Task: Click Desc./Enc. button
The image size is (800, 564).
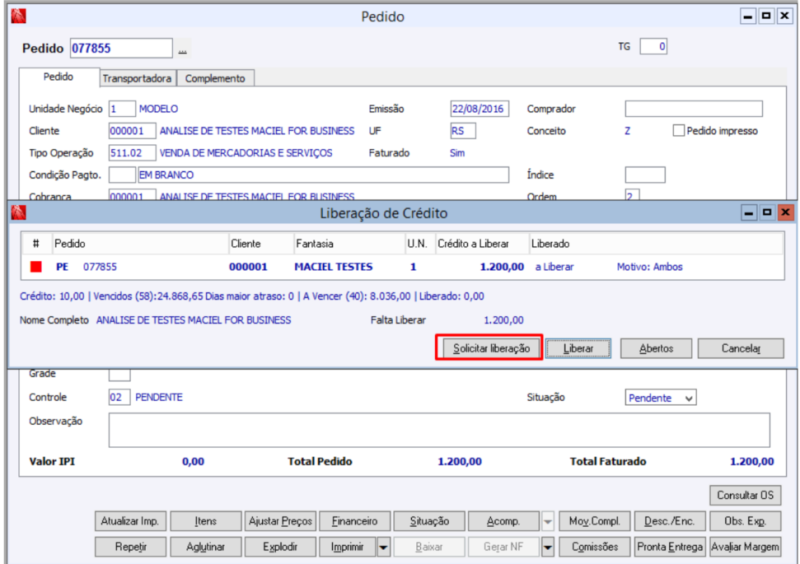Action: click(x=669, y=521)
